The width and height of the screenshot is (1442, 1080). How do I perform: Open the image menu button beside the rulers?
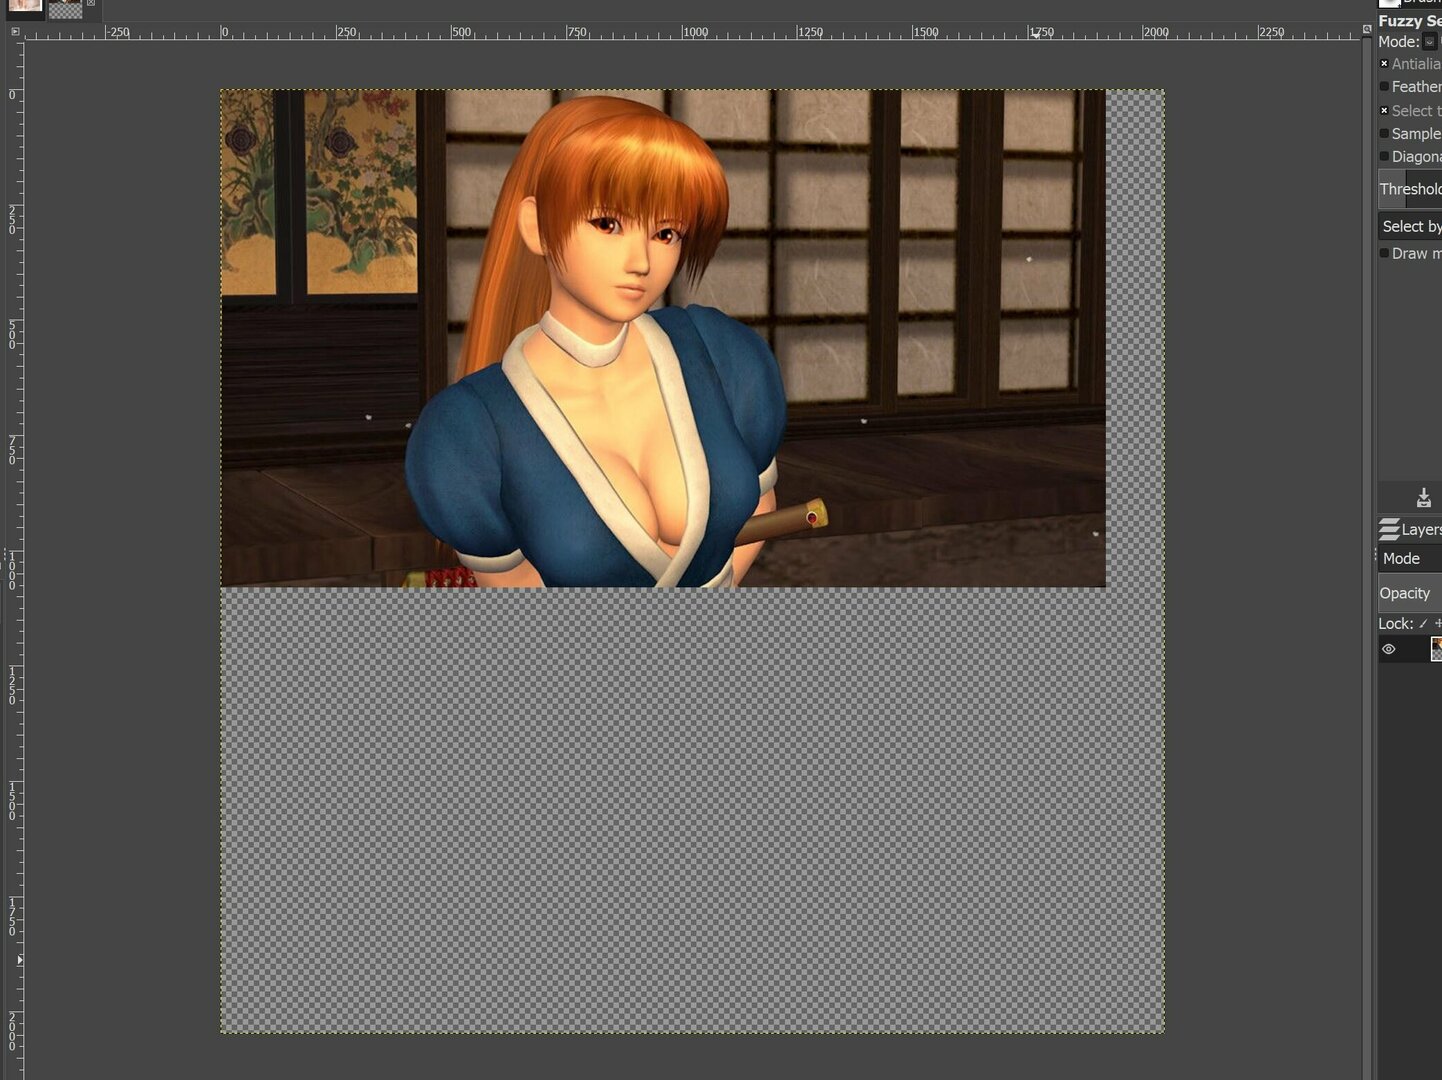[15, 32]
